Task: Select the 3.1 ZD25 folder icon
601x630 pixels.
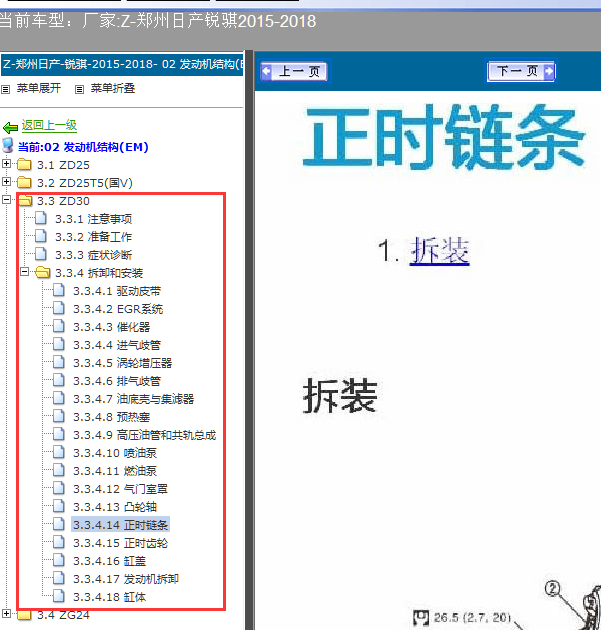Action: (24, 164)
